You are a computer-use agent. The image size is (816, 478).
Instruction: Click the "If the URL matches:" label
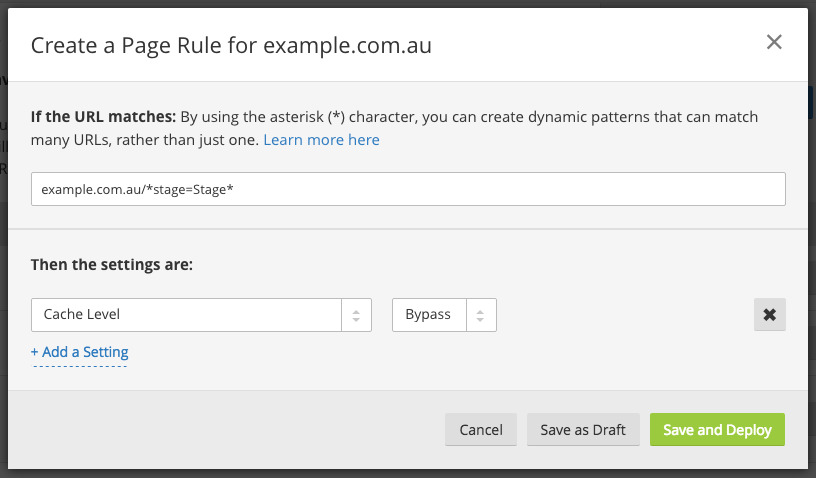tap(103, 117)
